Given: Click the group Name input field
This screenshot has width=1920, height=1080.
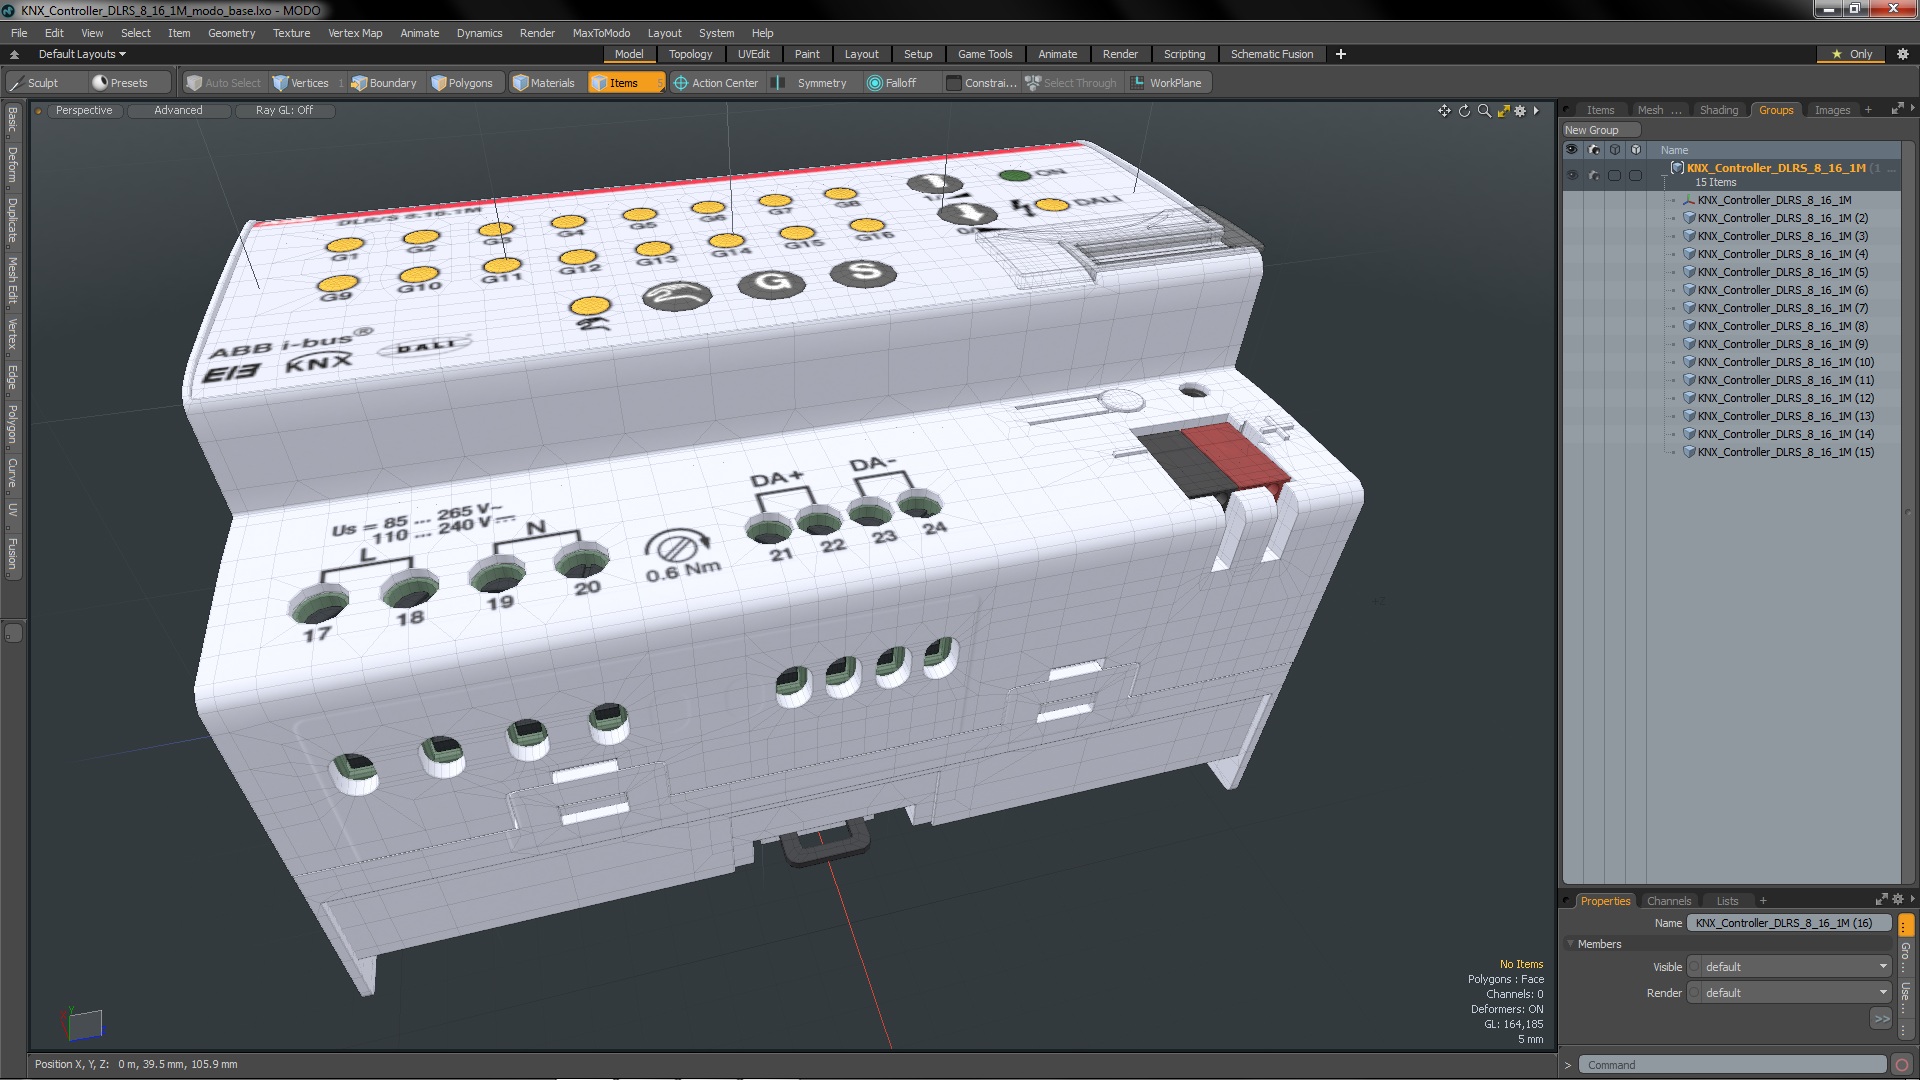Looking at the screenshot, I should (1789, 923).
